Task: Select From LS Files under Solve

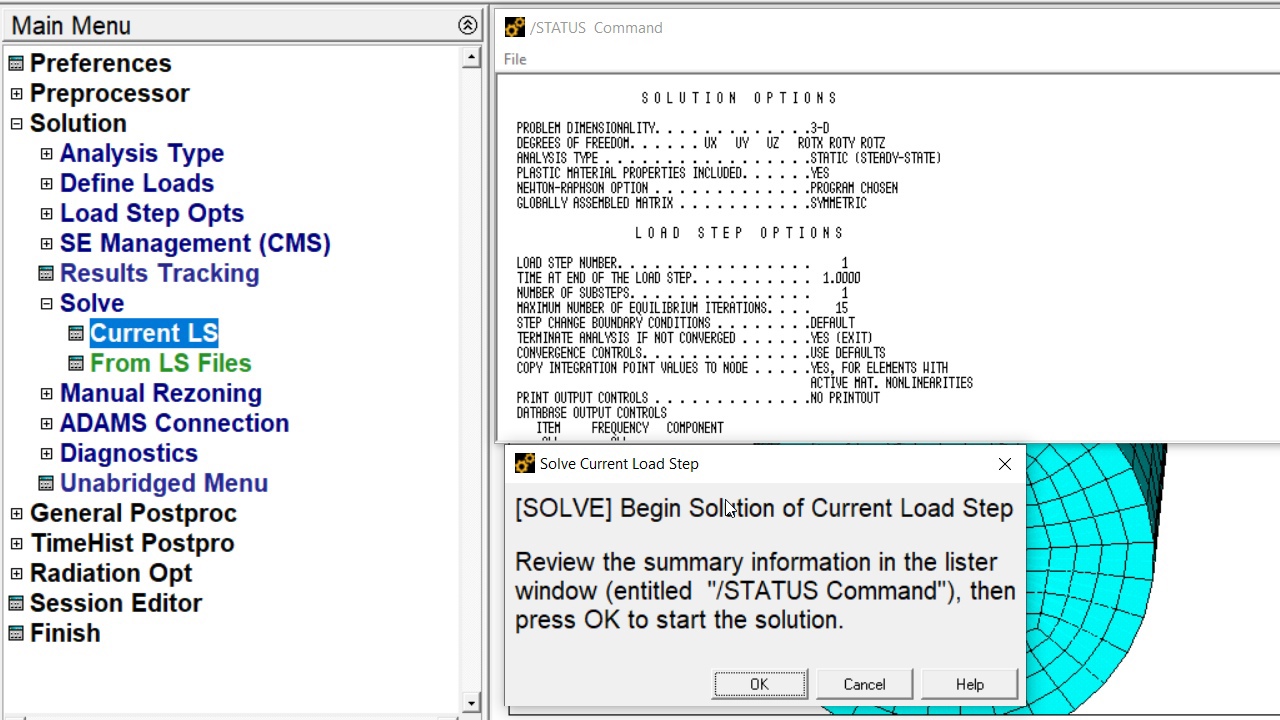Action: click(170, 363)
